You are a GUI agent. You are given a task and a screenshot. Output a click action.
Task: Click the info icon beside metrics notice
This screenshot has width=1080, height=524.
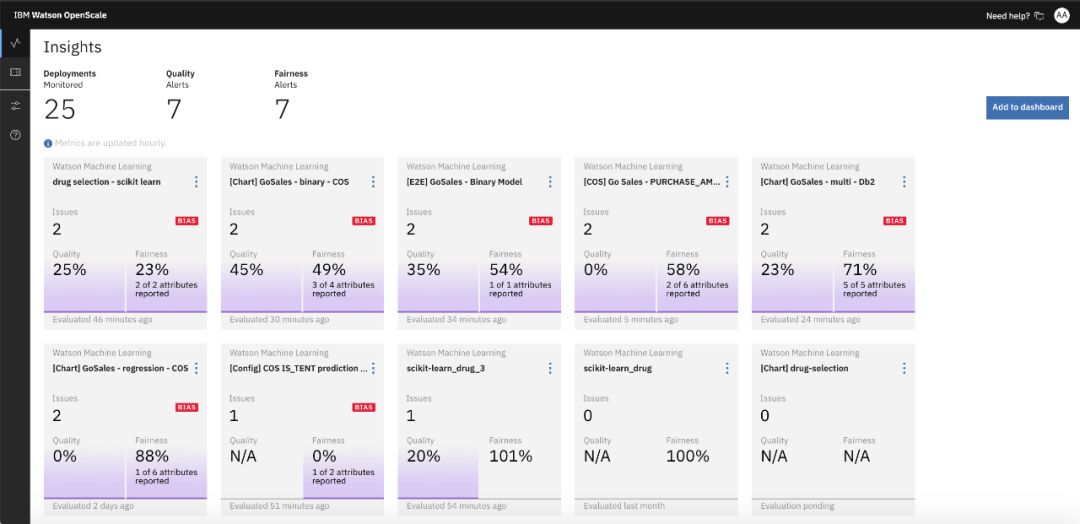pos(48,143)
